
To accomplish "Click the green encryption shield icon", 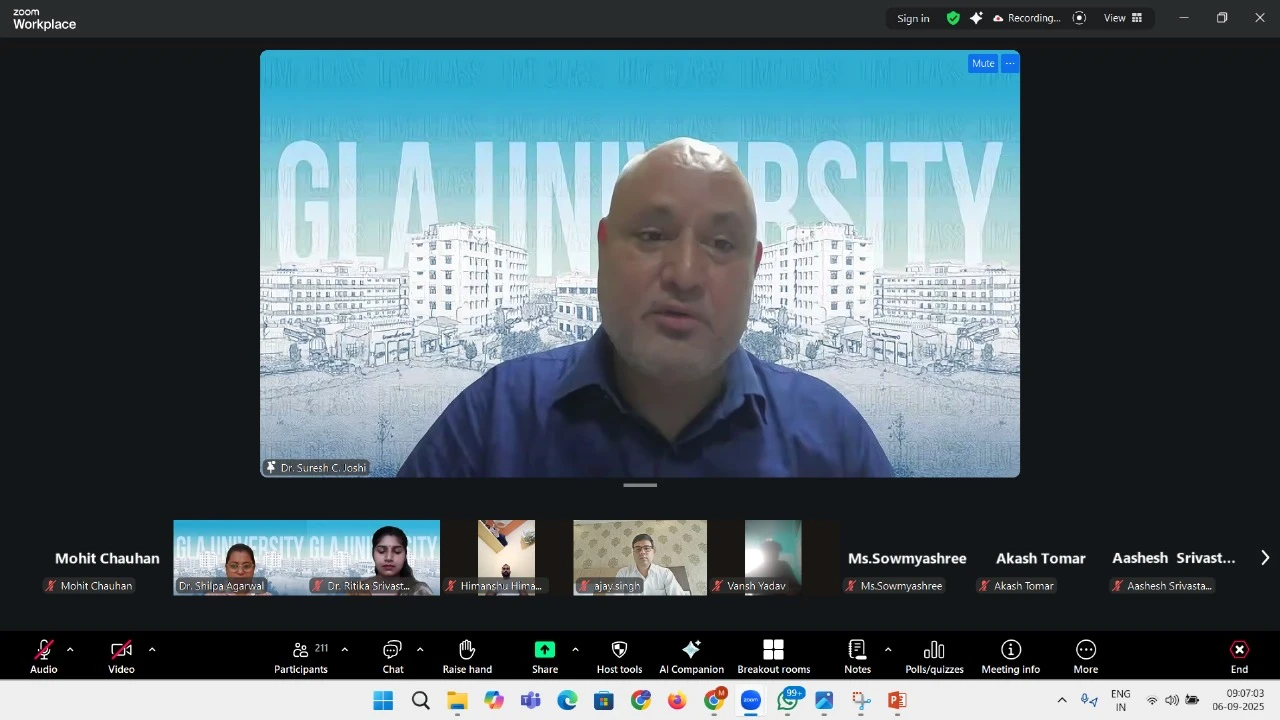I will 953,18.
